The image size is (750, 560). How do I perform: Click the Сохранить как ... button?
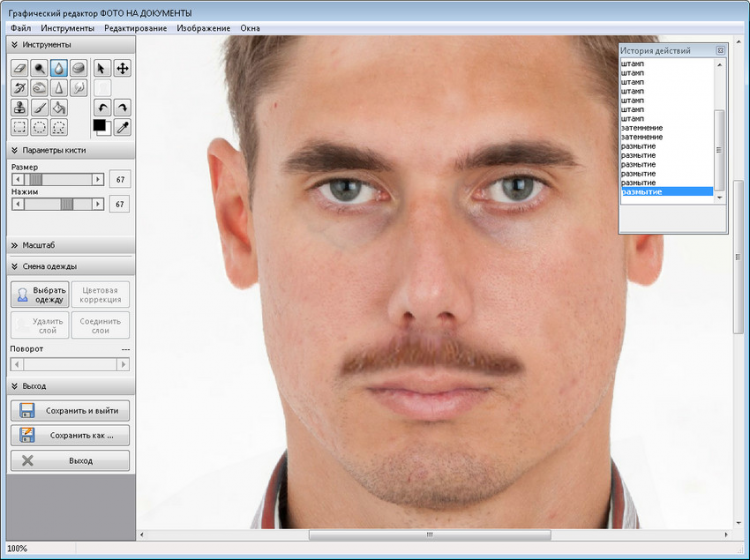[x=70, y=436]
